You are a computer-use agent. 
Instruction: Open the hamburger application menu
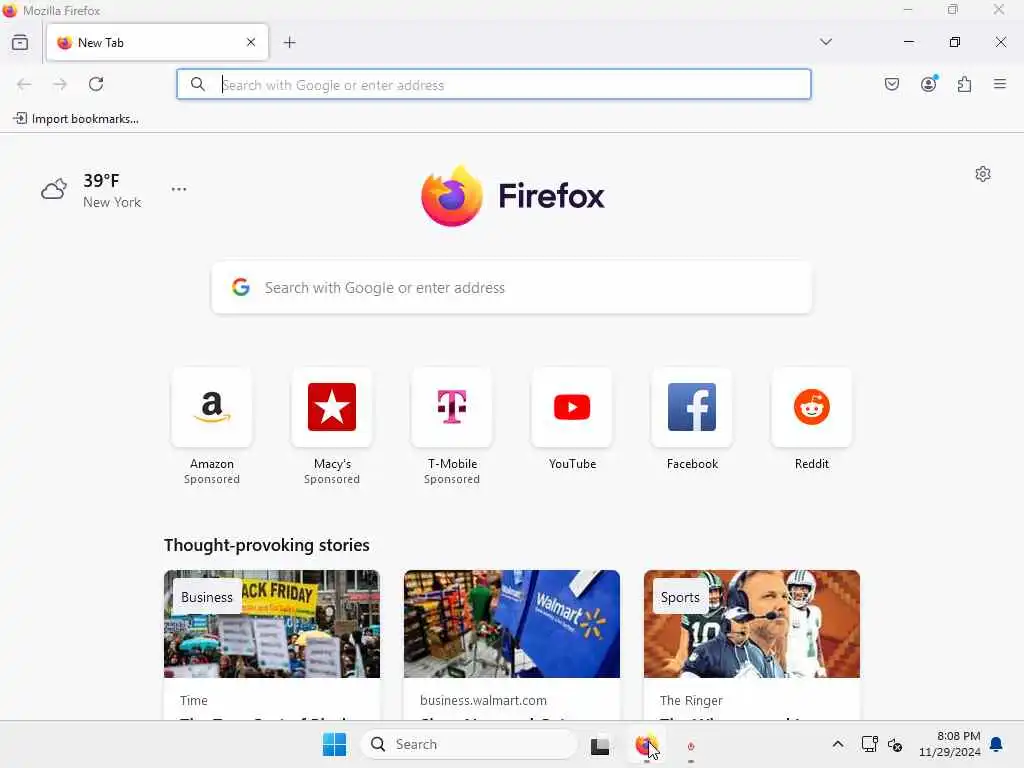[x=999, y=84]
